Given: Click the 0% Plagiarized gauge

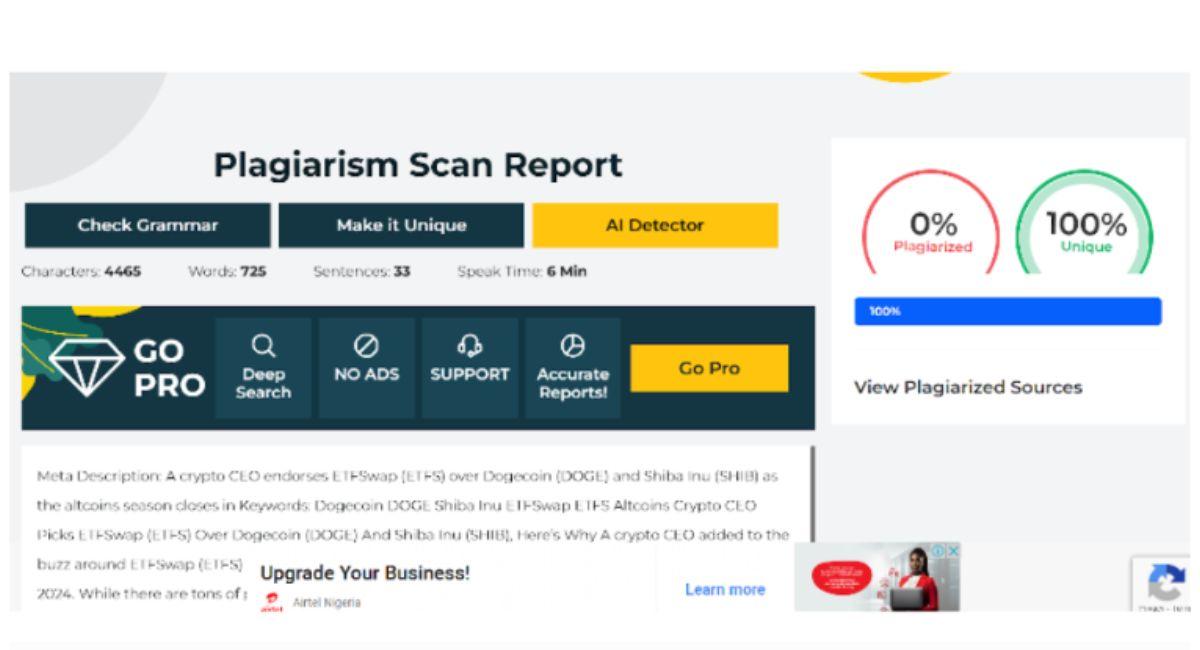Looking at the screenshot, I should tap(932, 230).
